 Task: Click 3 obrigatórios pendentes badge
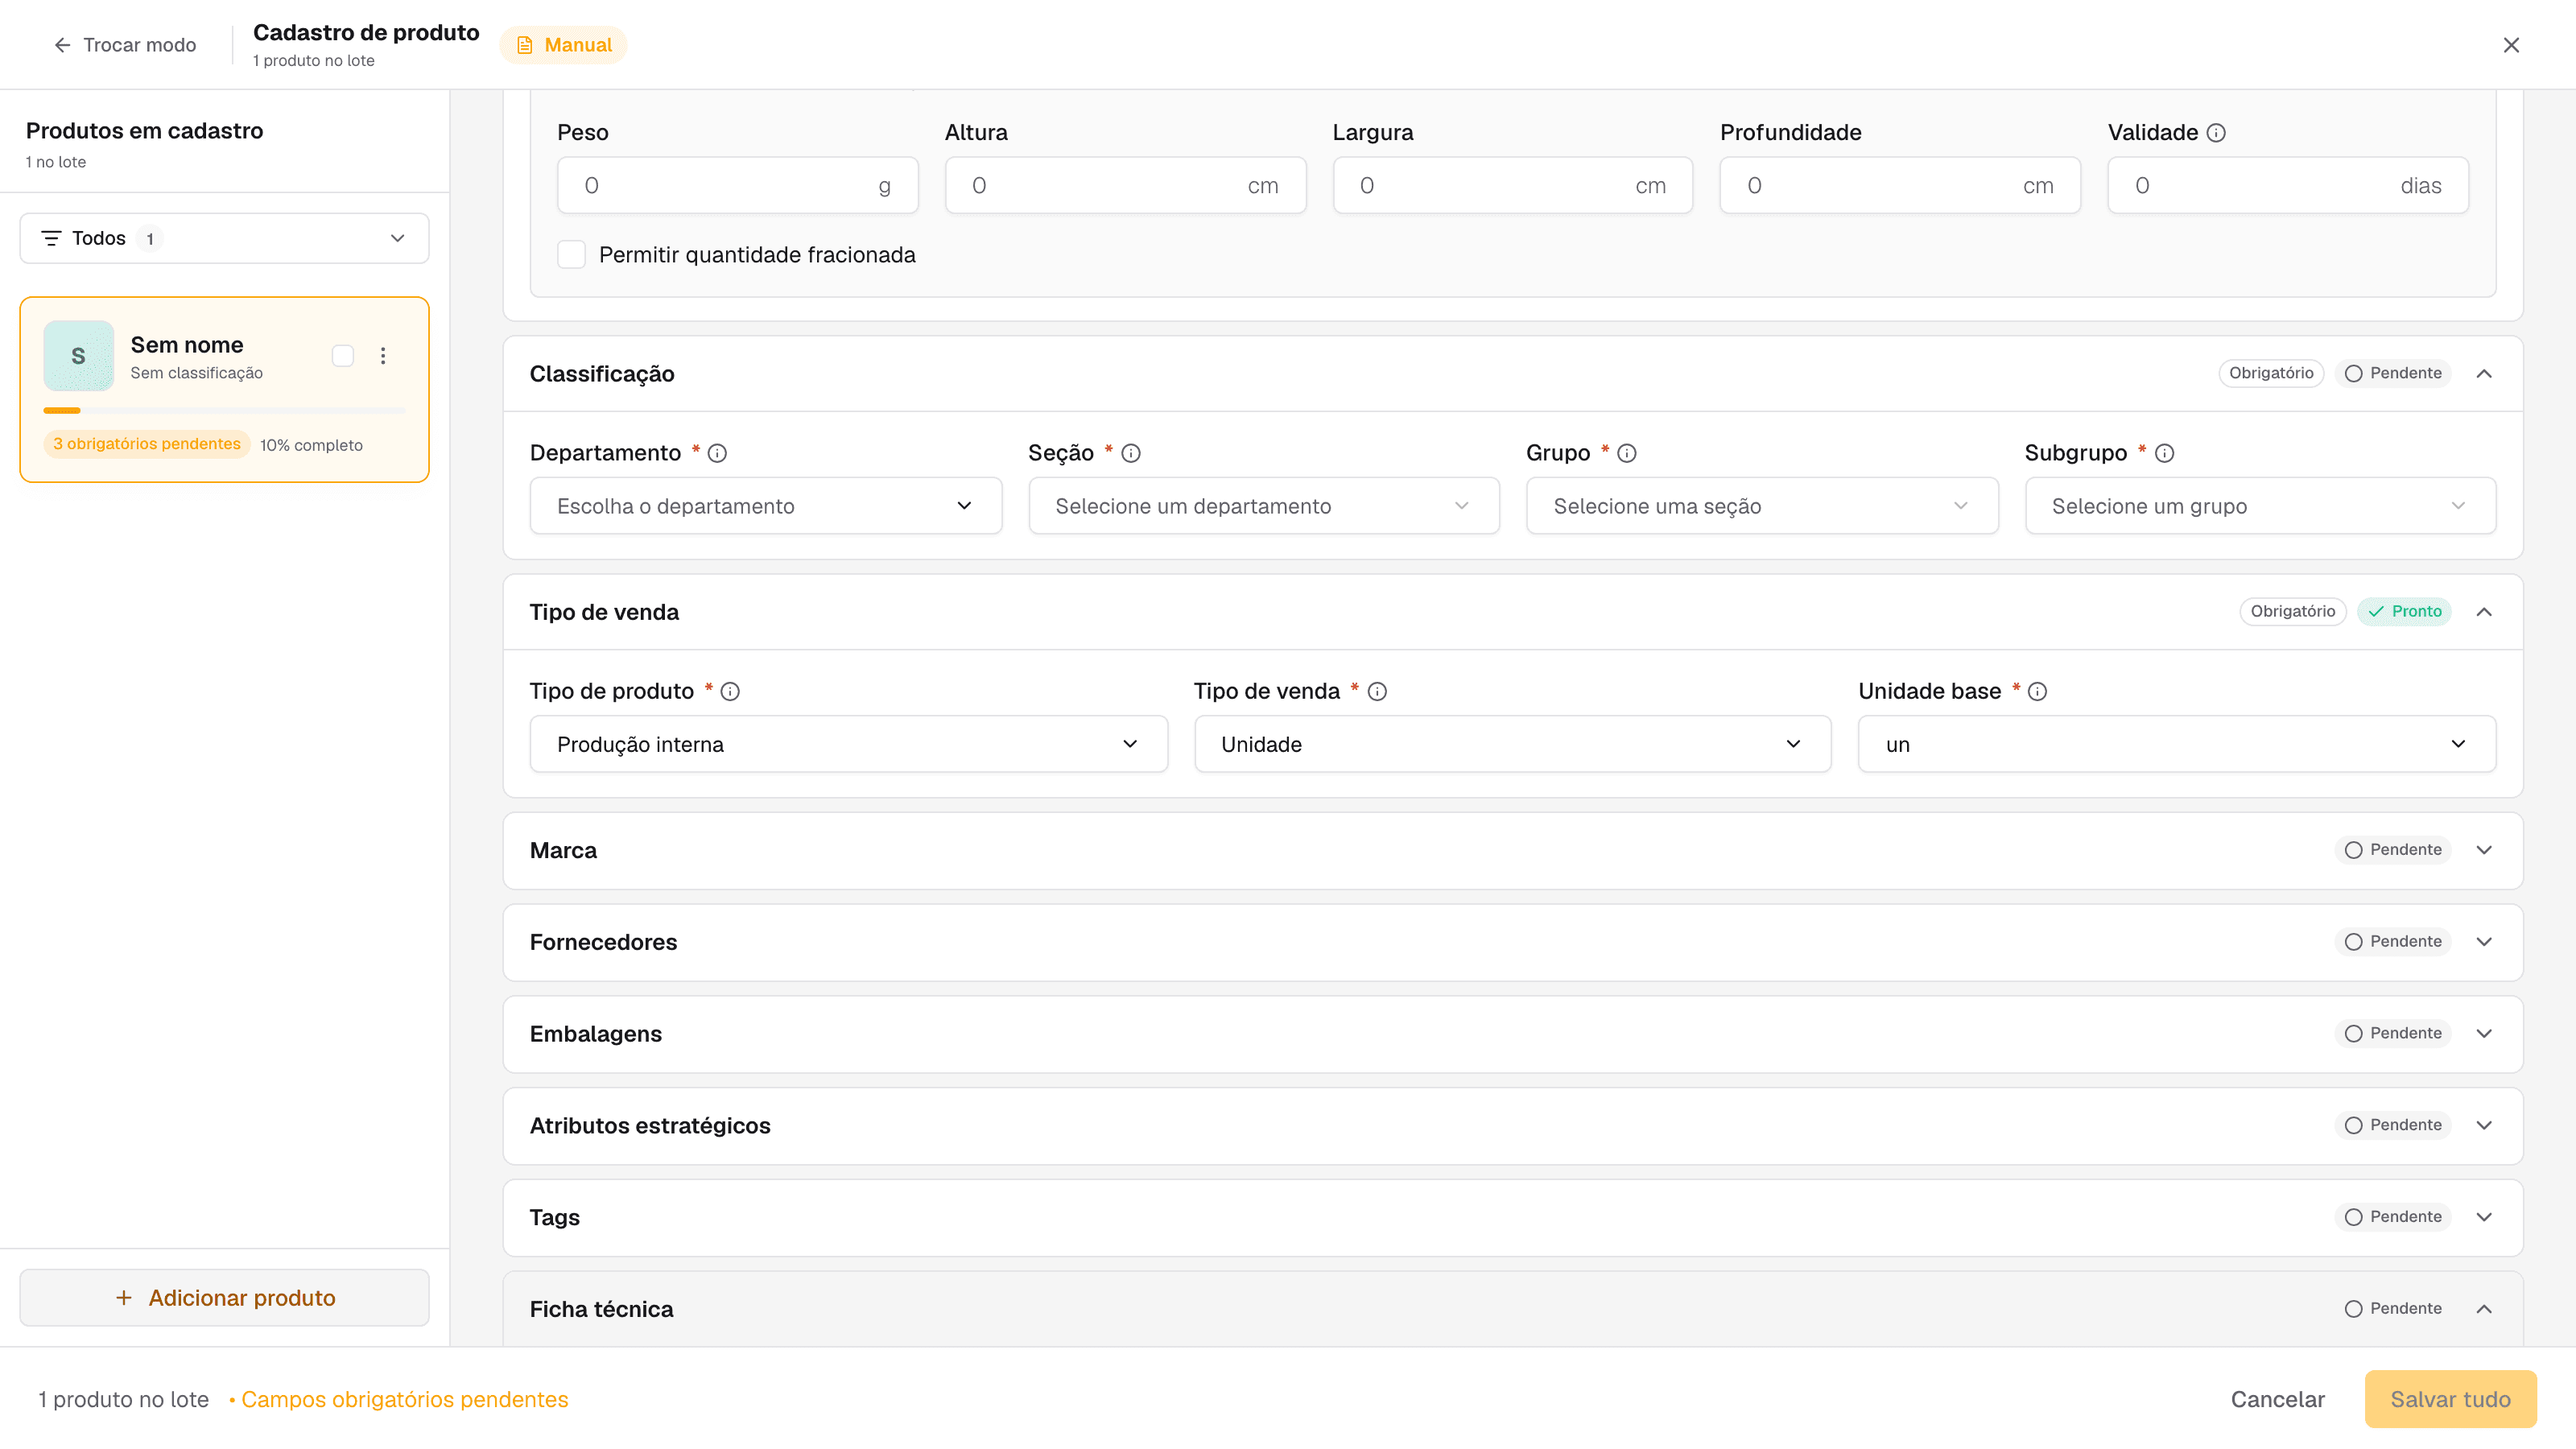coord(146,444)
